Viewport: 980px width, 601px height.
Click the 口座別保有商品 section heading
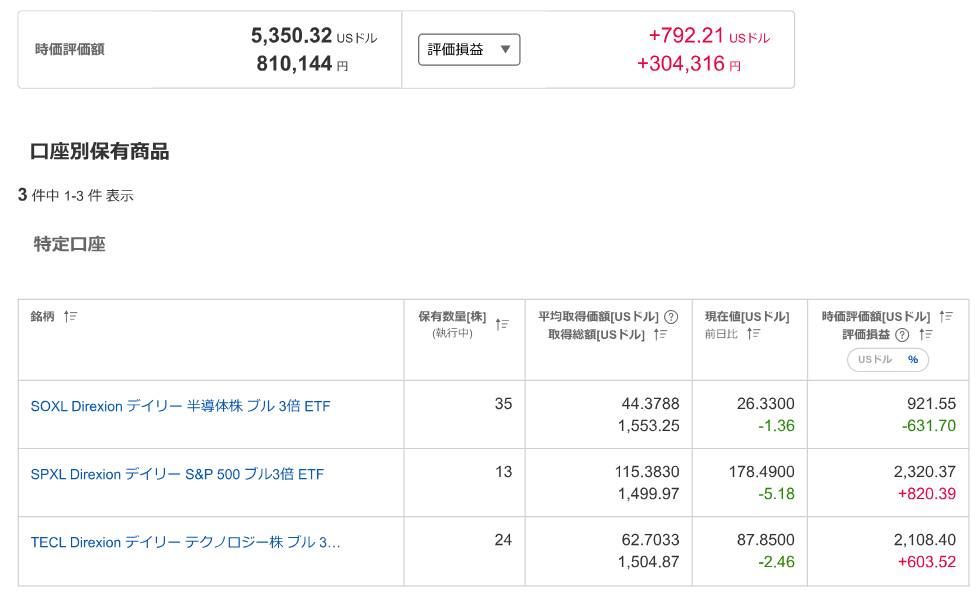pyautogui.click(x=99, y=151)
